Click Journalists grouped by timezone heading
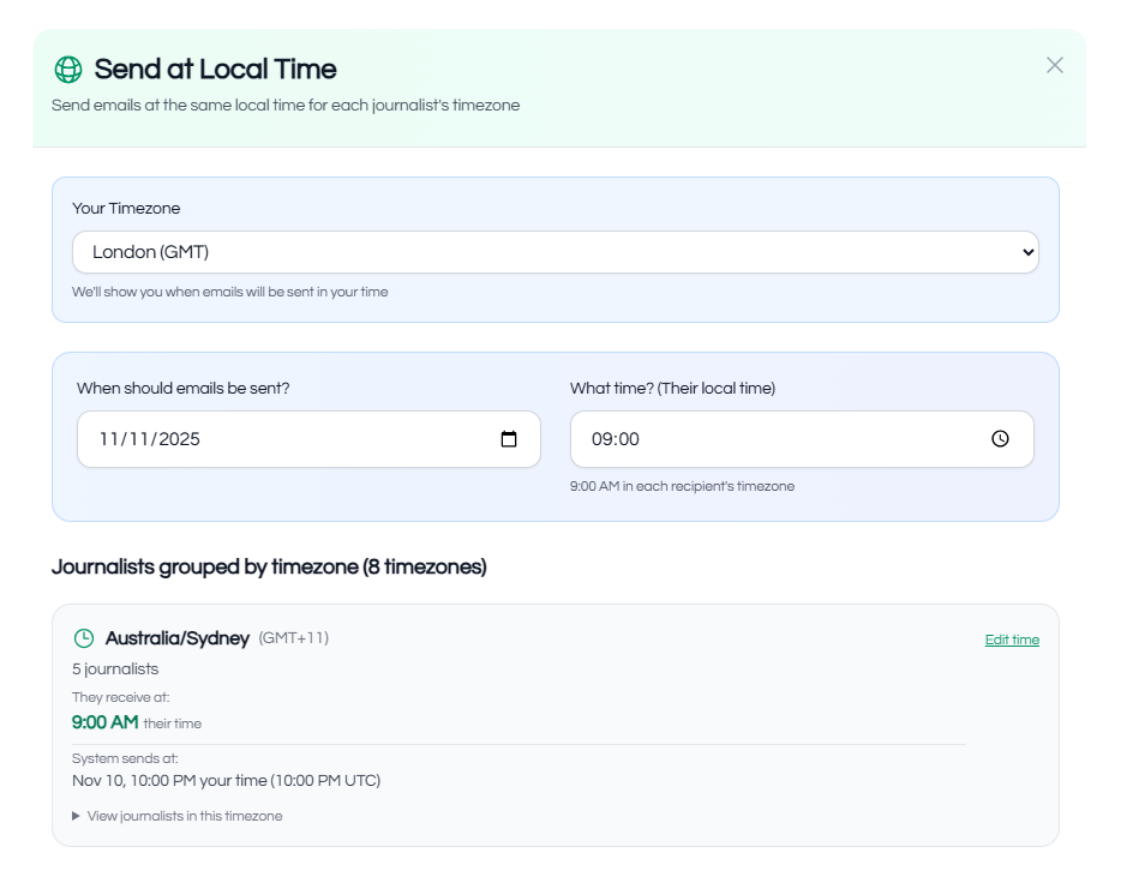The height and width of the screenshot is (881, 1136). (x=269, y=567)
